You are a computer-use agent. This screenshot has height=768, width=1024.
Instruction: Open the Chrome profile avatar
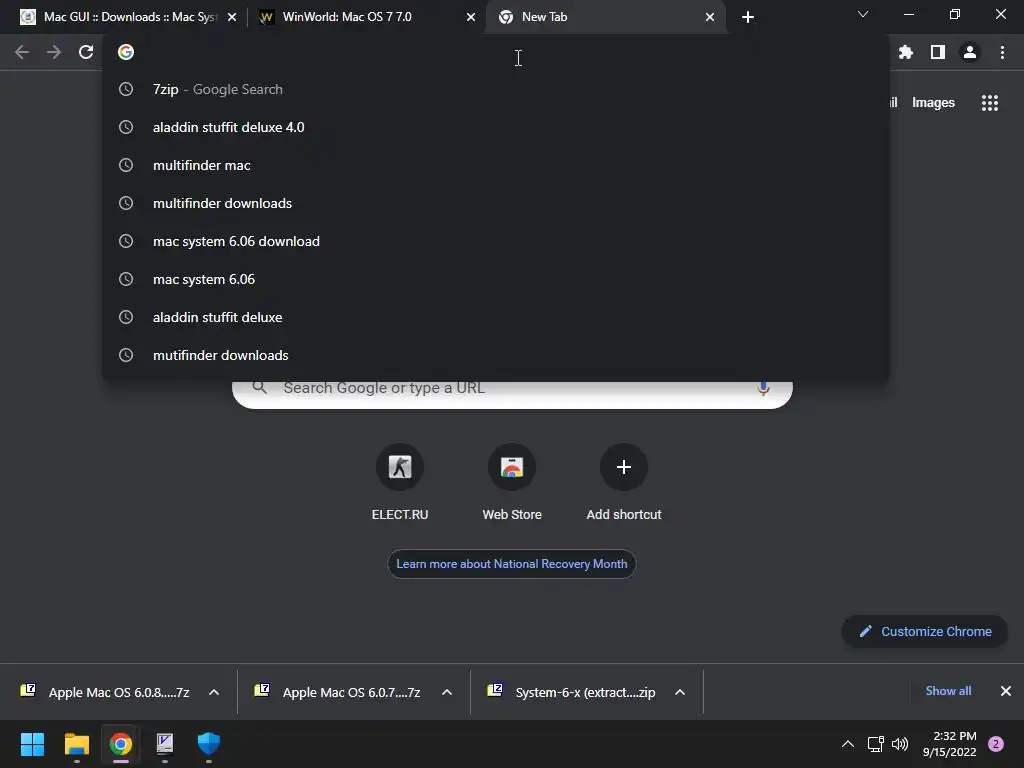970,52
